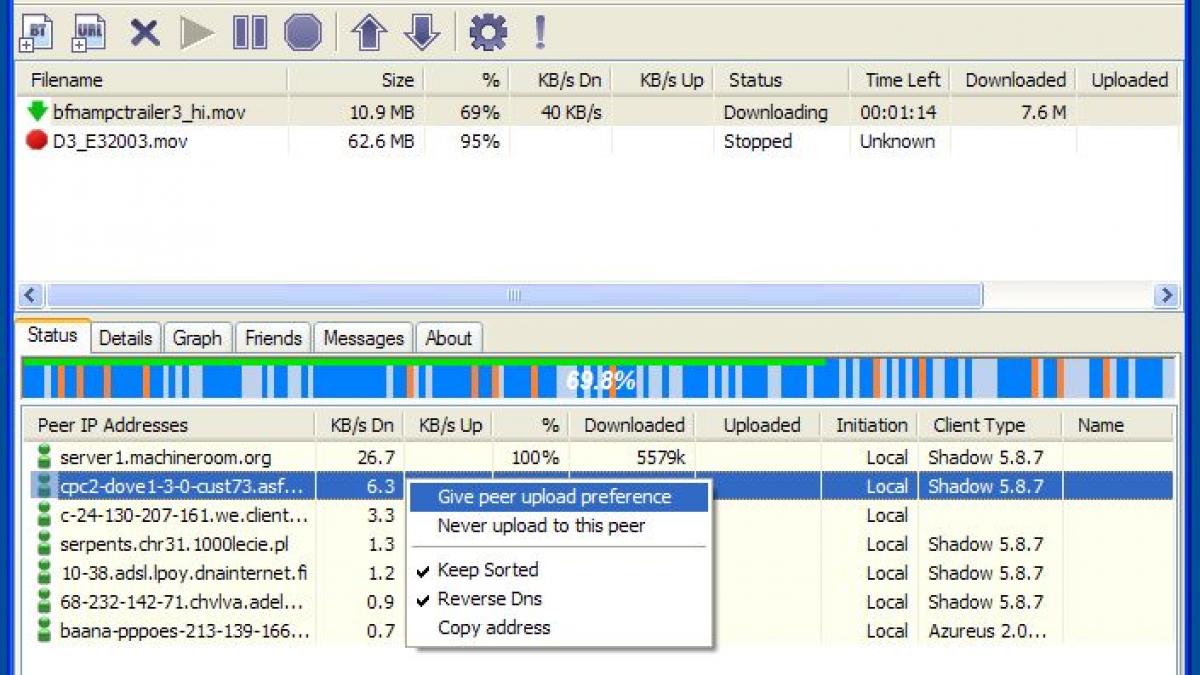
Task: Click the horizontal scrollbar right arrow
Action: (1167, 295)
